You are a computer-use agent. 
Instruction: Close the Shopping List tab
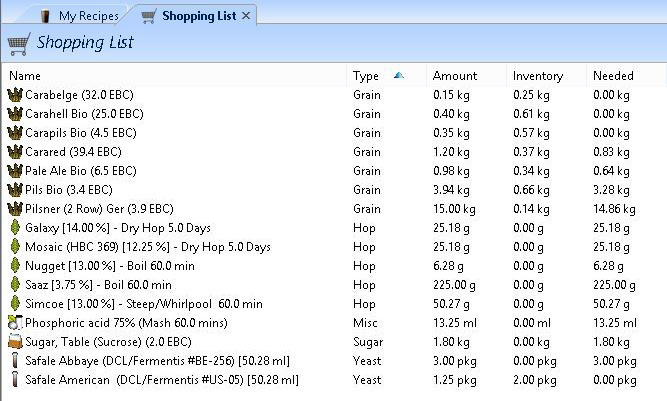247,16
